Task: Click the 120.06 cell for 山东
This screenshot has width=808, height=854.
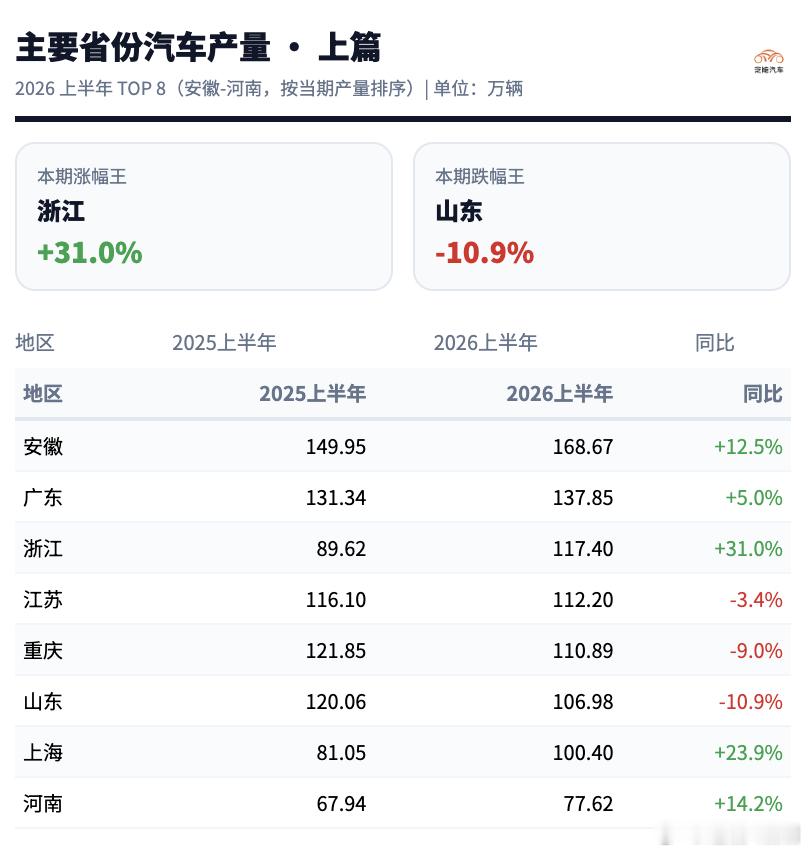Action: [x=336, y=702]
